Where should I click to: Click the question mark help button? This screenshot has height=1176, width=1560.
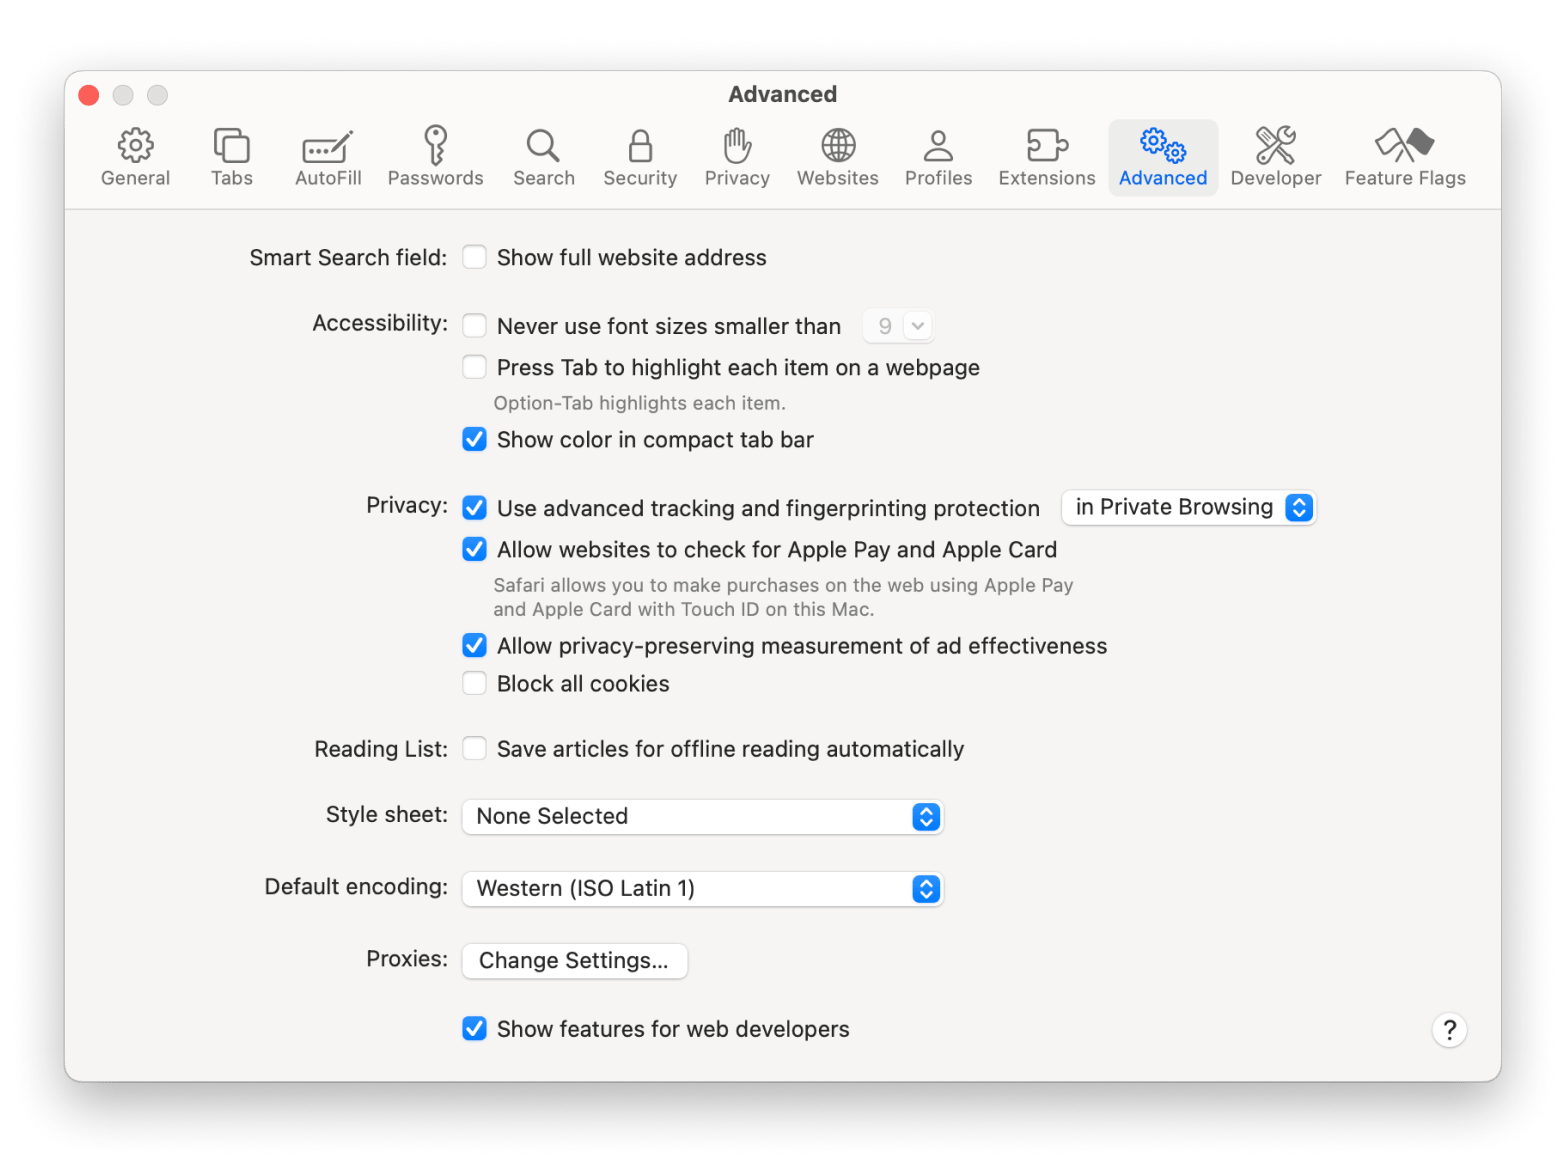[x=1449, y=1030]
